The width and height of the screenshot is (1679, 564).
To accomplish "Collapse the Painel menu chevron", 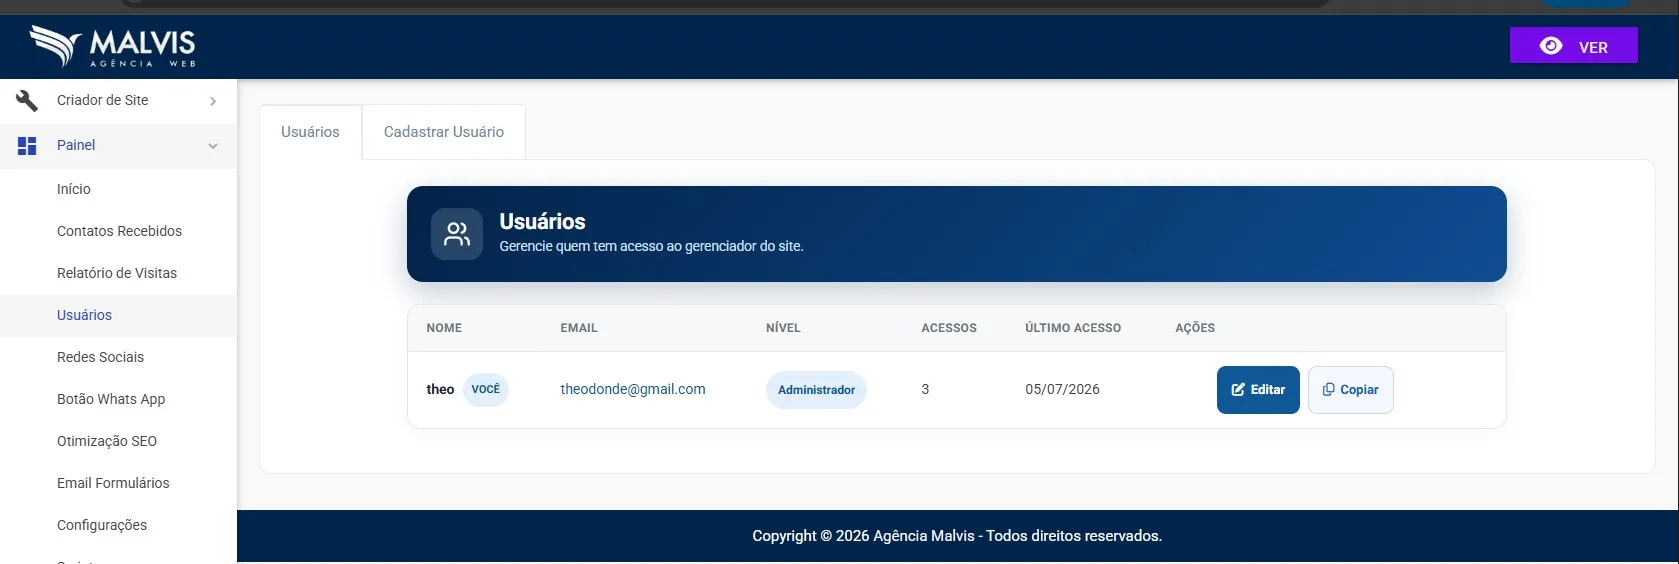I will coord(213,146).
